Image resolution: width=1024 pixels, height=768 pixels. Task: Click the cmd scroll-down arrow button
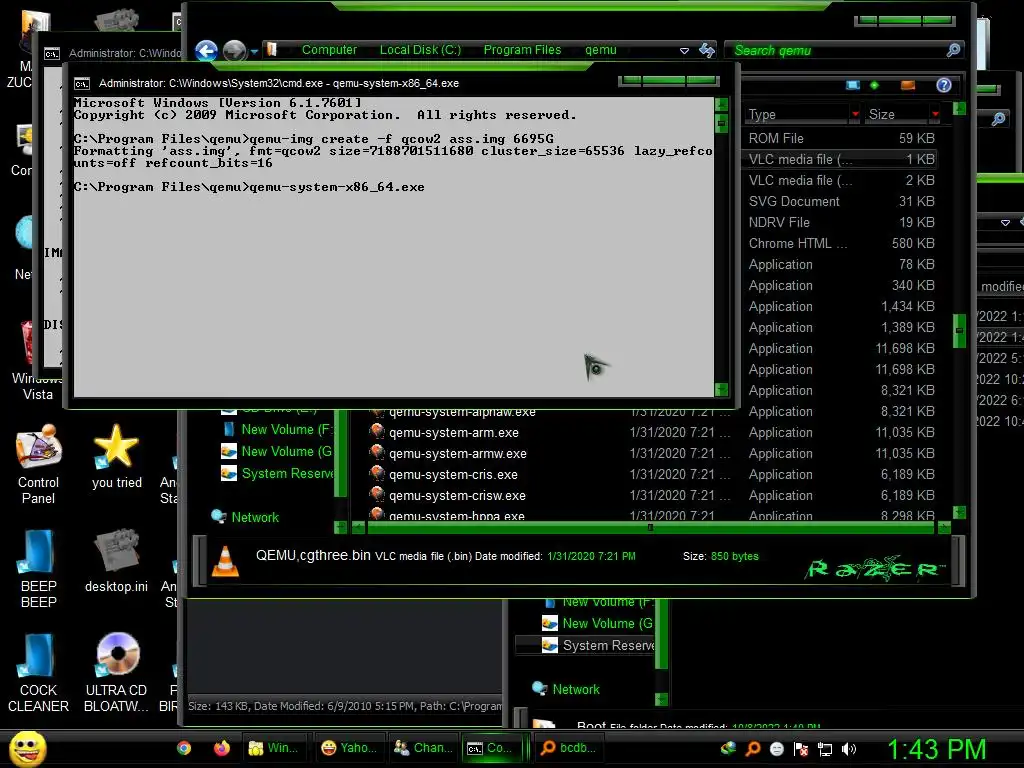pos(722,390)
